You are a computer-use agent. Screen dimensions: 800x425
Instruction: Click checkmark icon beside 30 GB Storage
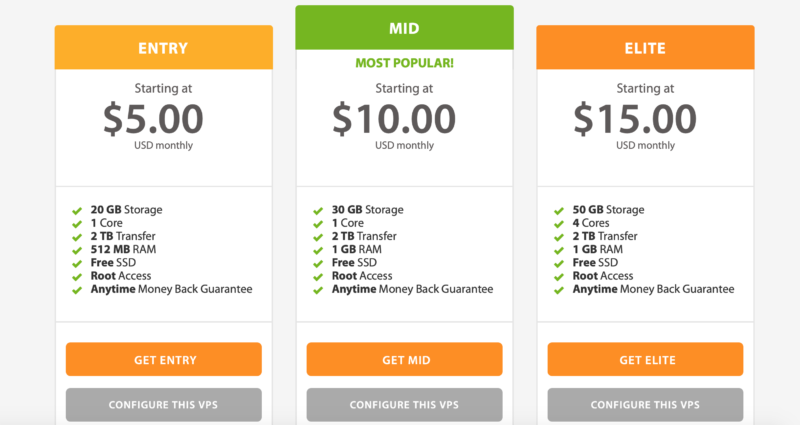[x=317, y=211]
